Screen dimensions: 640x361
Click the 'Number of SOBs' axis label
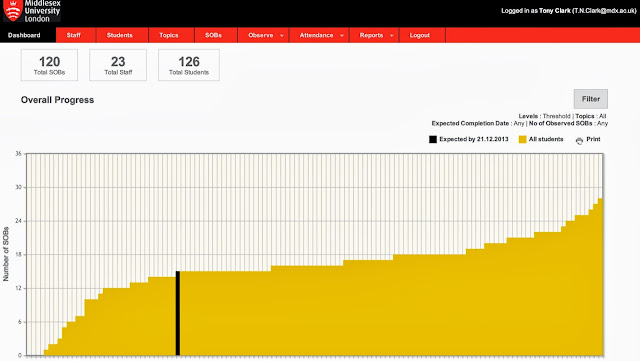tap(6, 254)
